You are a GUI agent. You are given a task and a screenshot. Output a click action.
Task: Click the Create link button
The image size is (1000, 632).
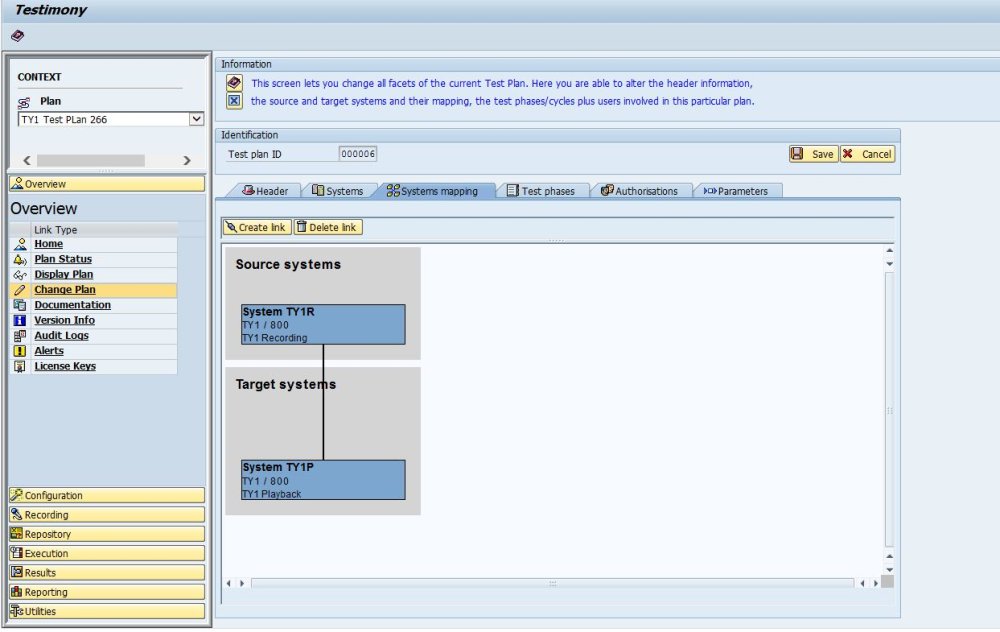(x=256, y=228)
